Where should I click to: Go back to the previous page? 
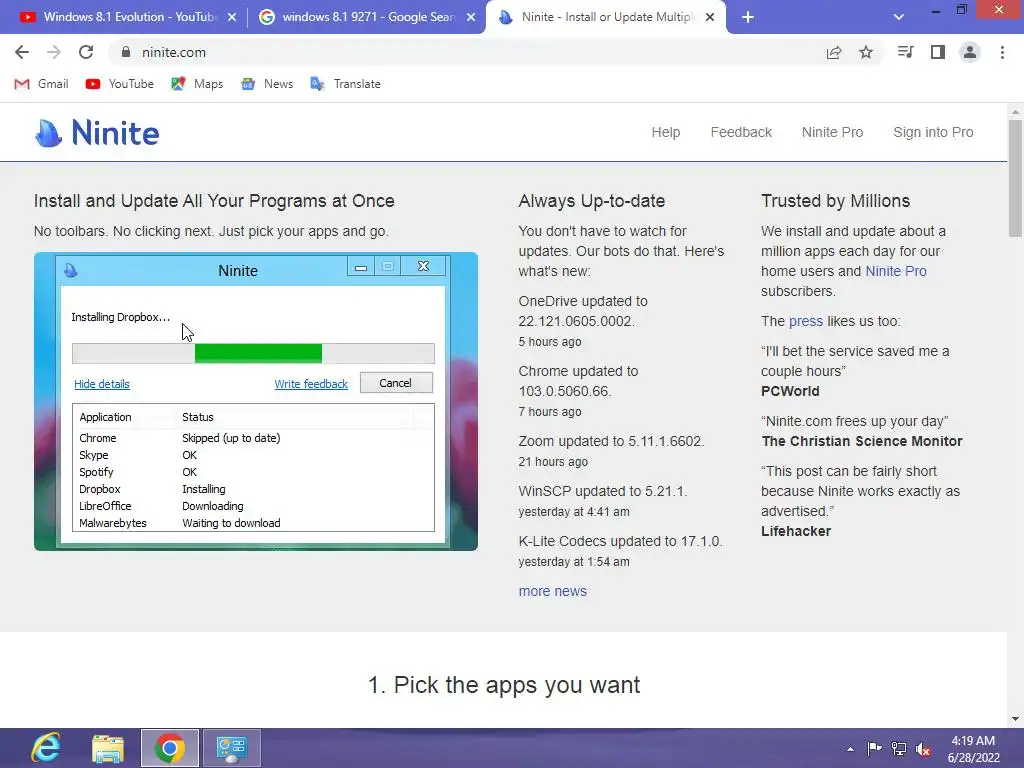point(22,52)
